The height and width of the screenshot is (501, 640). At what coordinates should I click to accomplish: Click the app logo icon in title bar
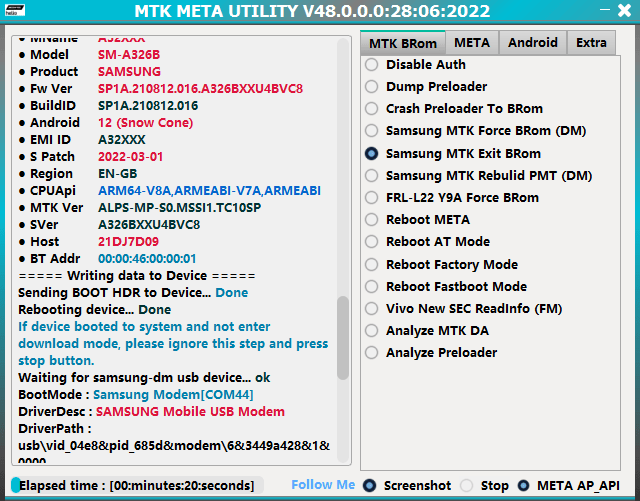tap(15, 10)
